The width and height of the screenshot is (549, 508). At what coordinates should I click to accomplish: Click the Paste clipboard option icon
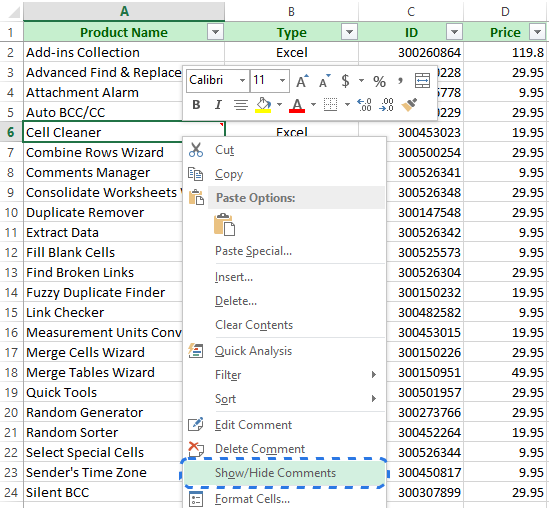click(224, 224)
